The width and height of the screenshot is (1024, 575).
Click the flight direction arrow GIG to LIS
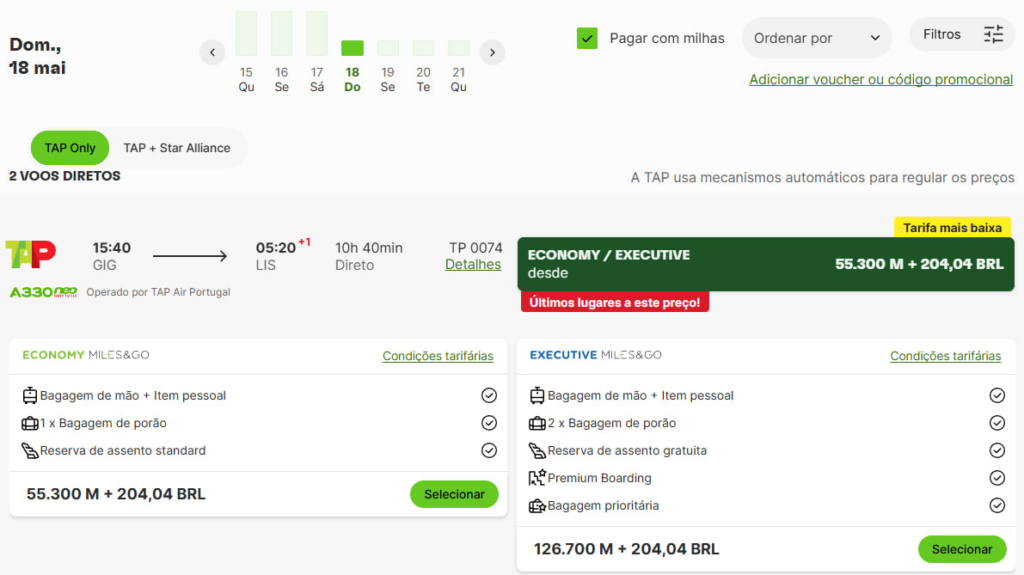click(x=190, y=256)
